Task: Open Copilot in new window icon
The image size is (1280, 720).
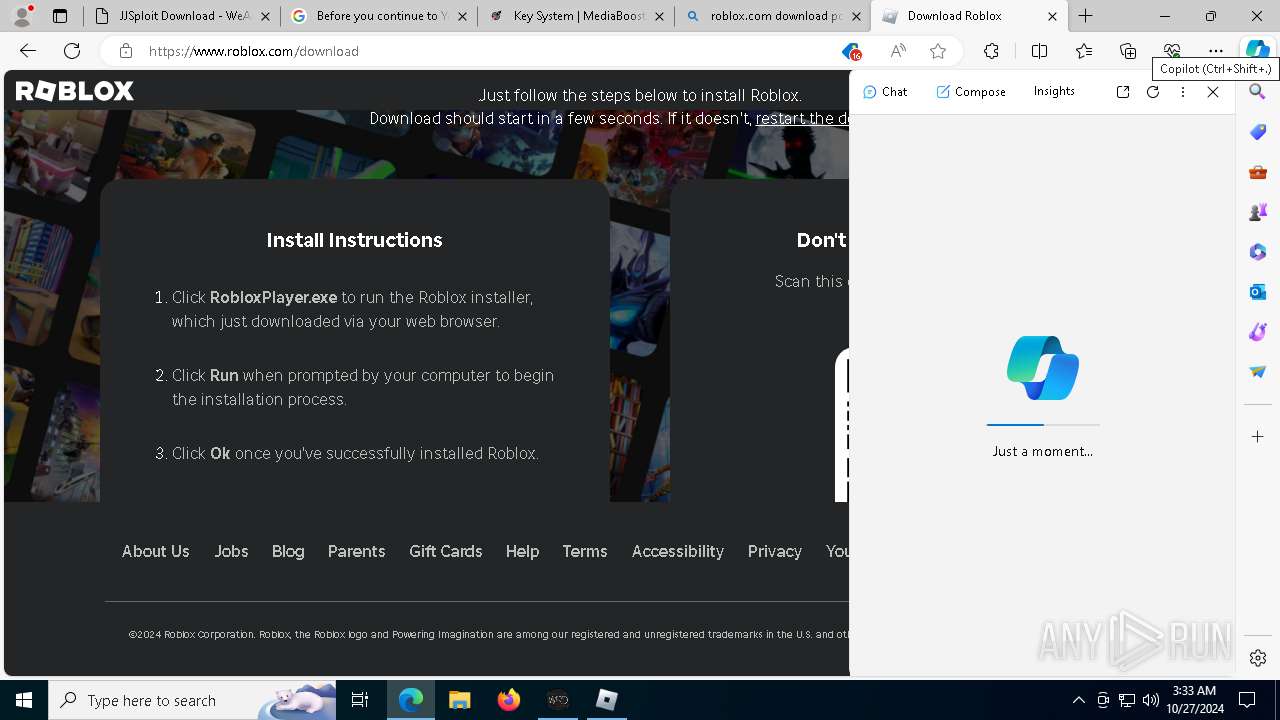Action: (1123, 92)
